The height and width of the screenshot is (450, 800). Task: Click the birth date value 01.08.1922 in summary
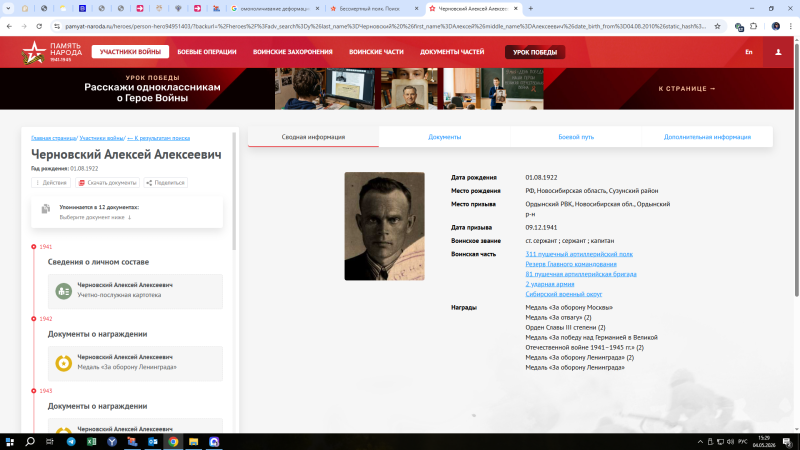coord(541,178)
